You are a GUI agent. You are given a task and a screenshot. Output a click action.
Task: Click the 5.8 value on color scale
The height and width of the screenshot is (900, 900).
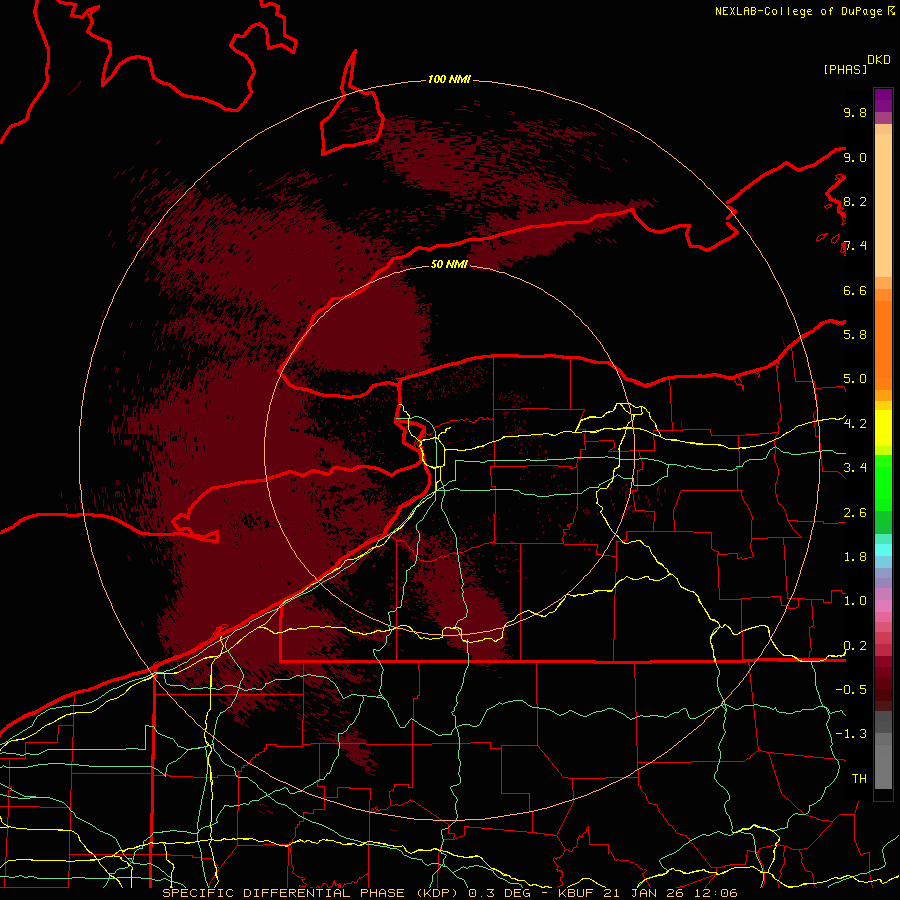click(855, 334)
